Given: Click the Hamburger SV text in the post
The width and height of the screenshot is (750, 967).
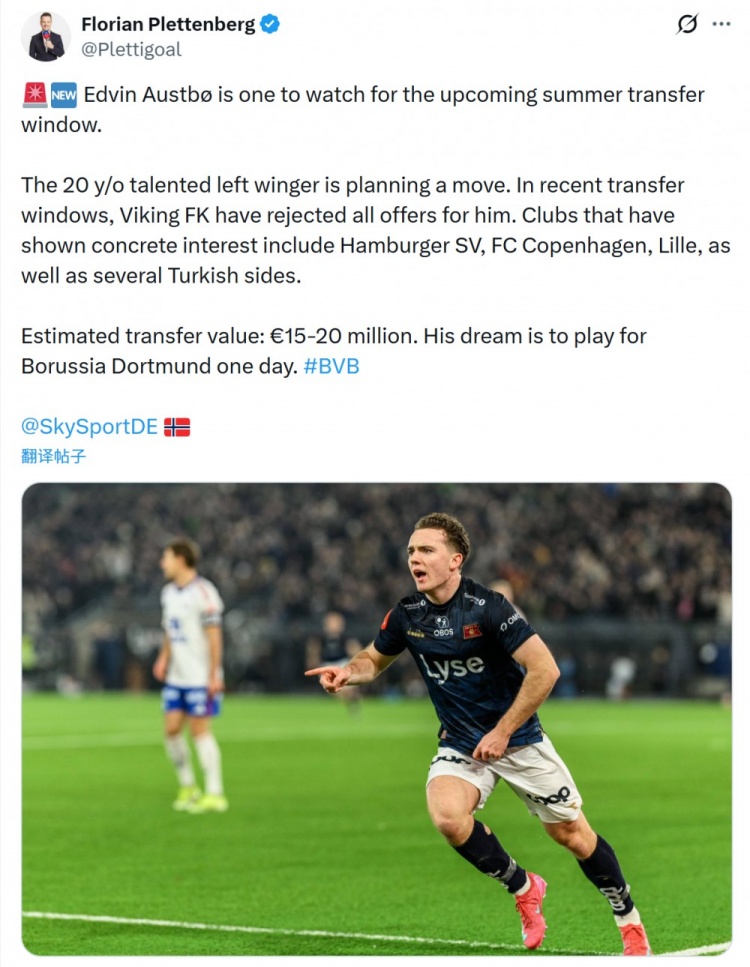Looking at the screenshot, I should pyautogui.click(x=411, y=246).
